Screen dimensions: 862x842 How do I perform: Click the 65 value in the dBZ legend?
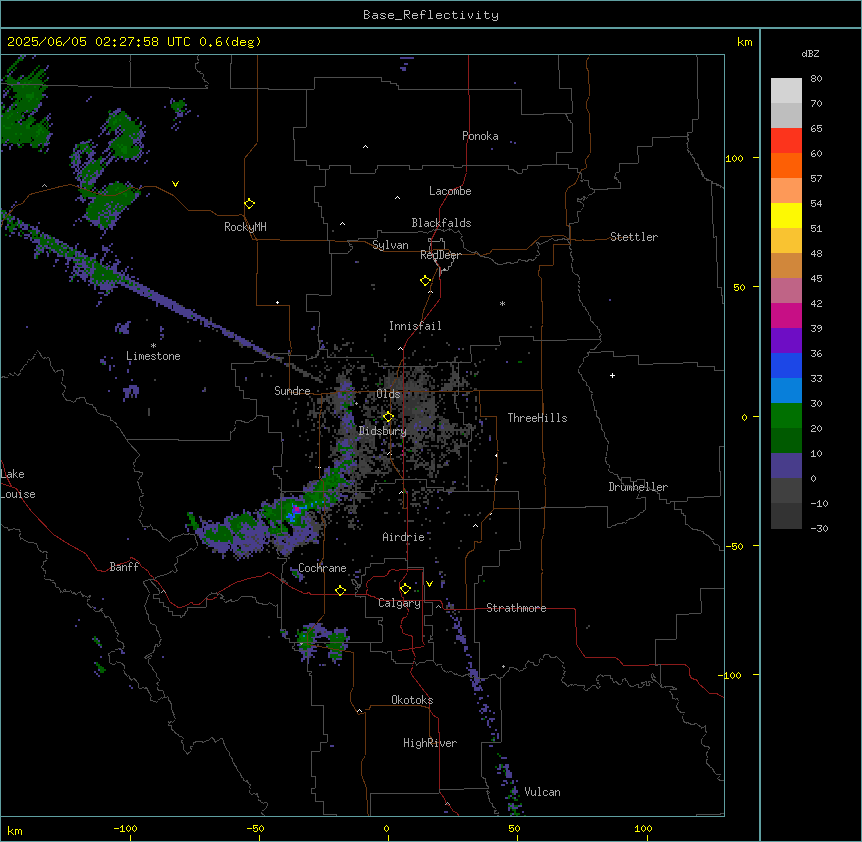(816, 128)
